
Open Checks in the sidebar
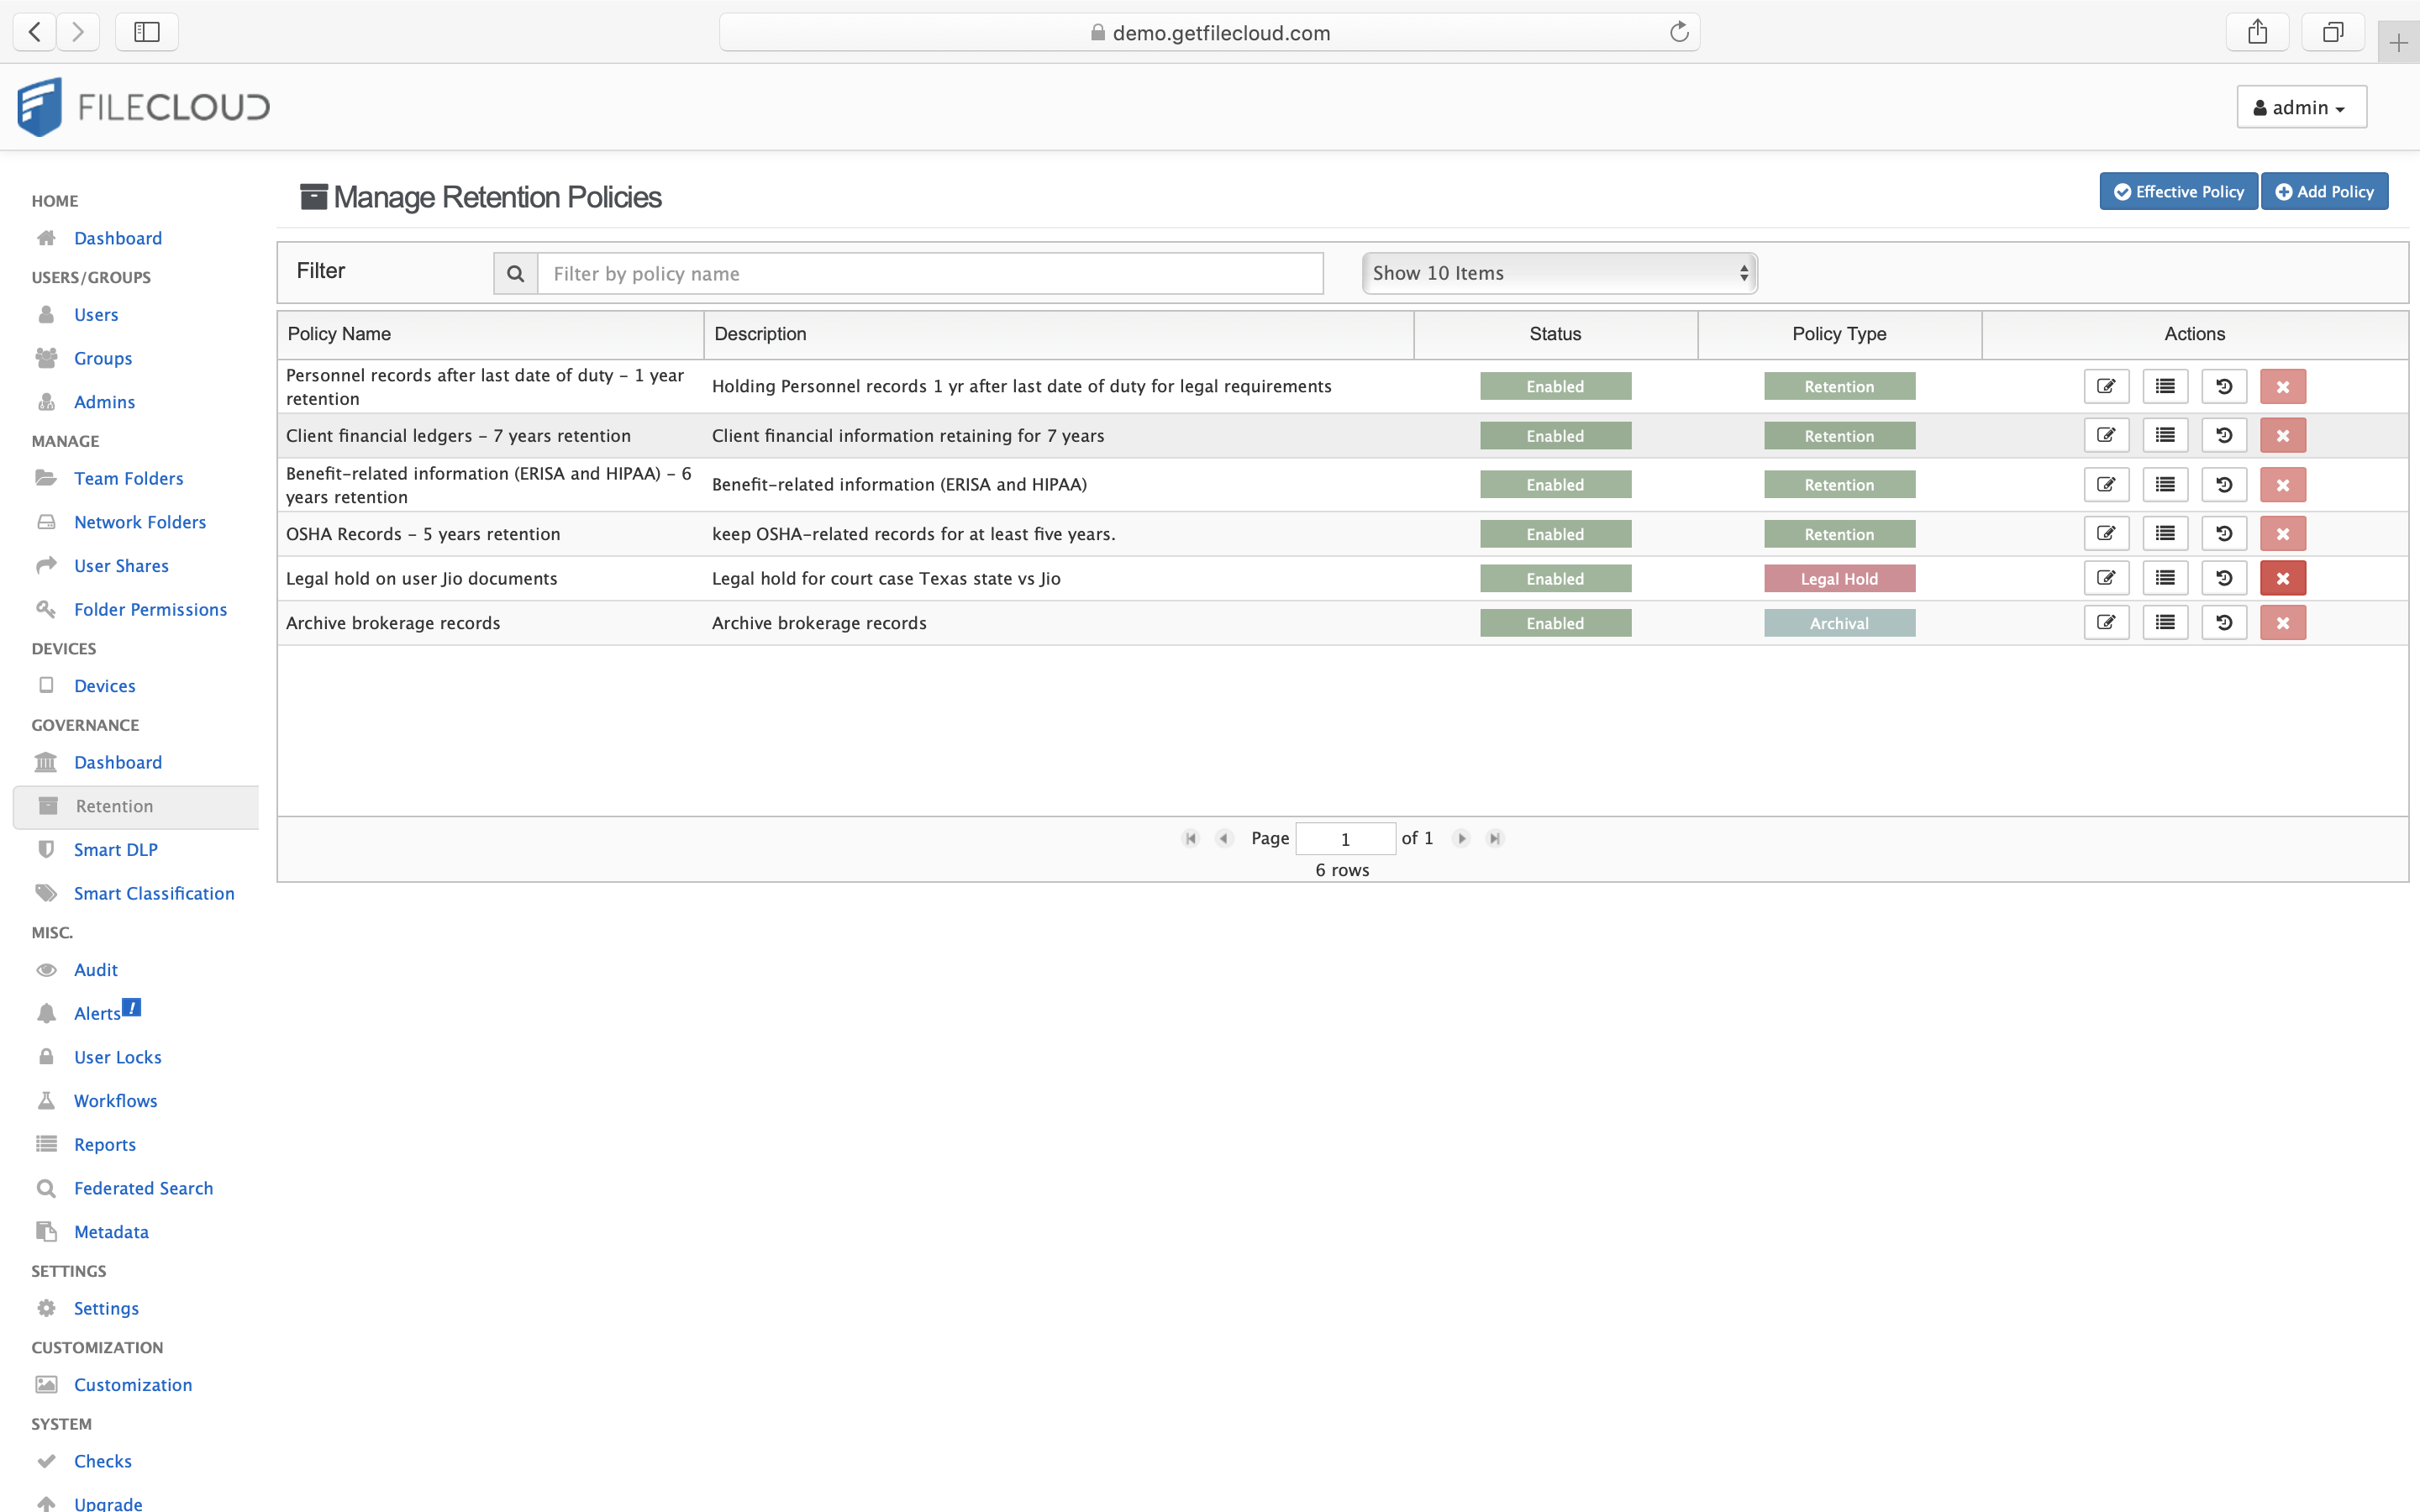point(103,1461)
